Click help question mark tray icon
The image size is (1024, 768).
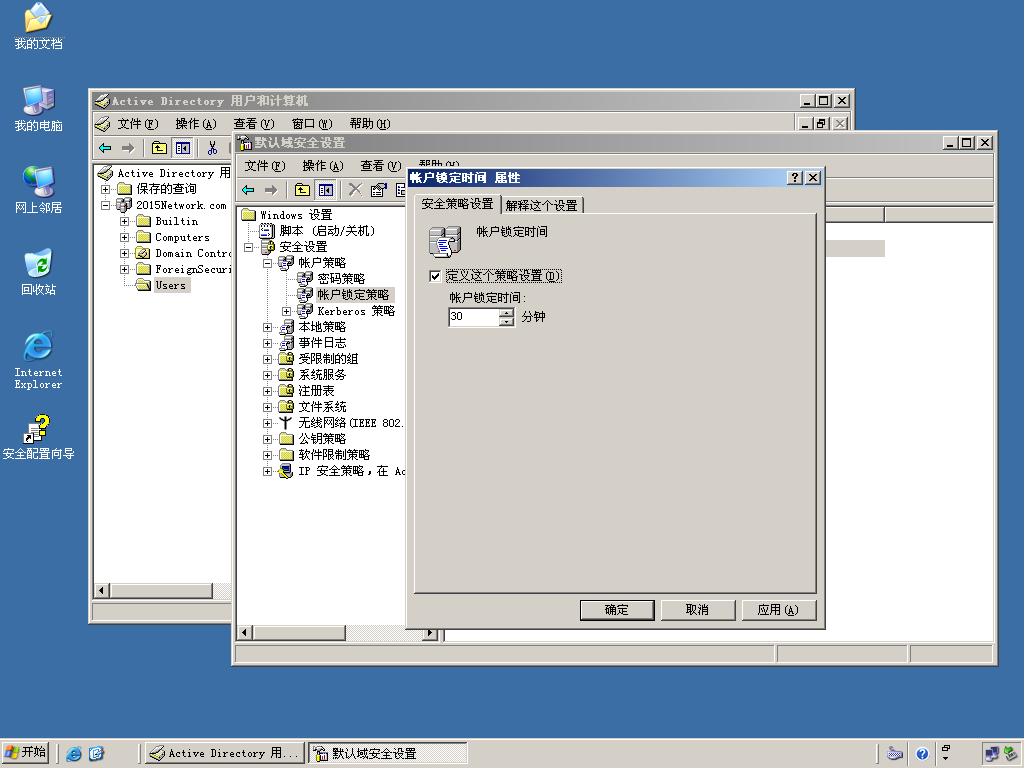(x=922, y=754)
